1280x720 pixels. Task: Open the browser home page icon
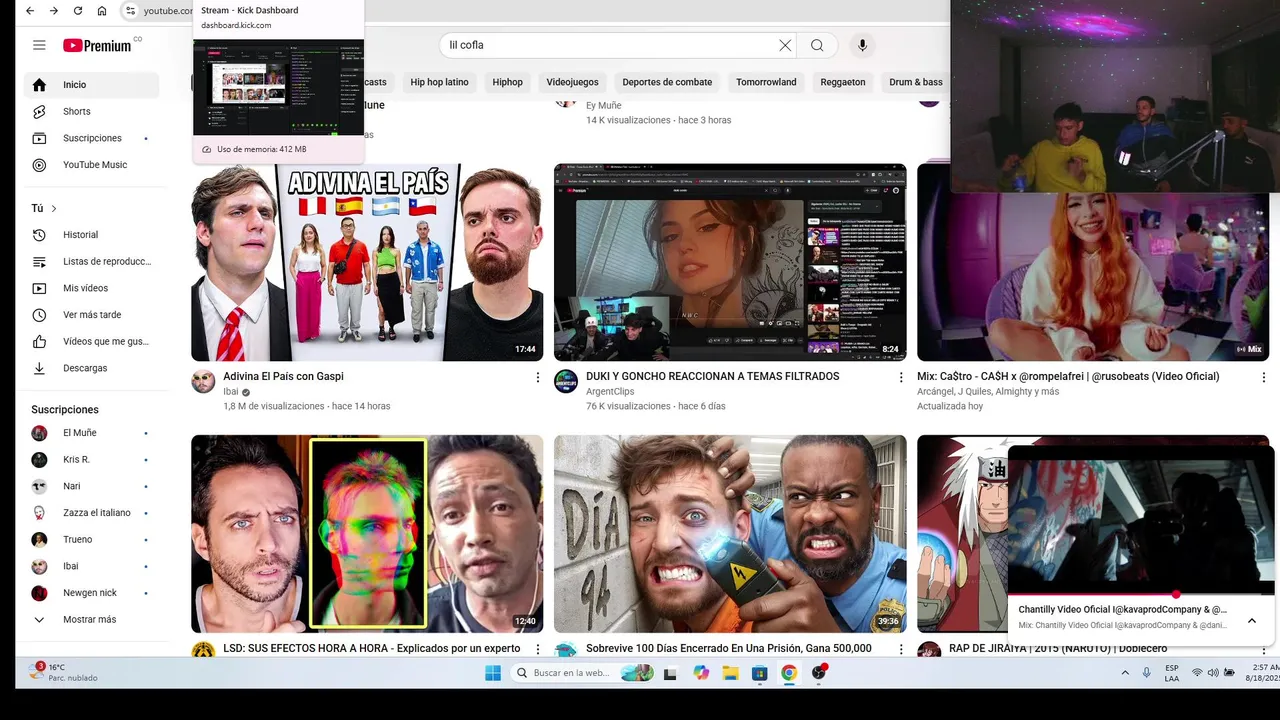pos(102,11)
